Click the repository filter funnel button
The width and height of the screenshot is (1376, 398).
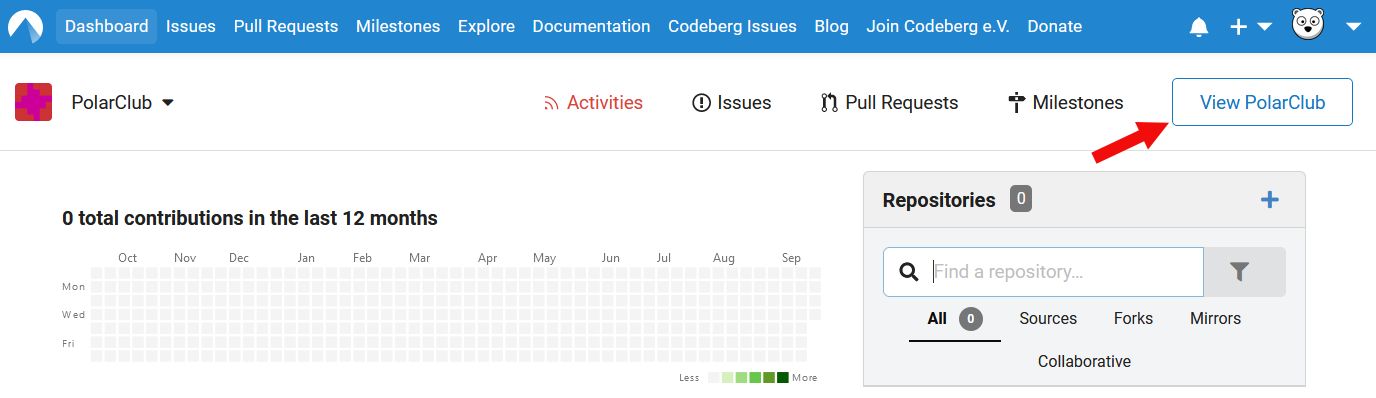coord(1244,272)
